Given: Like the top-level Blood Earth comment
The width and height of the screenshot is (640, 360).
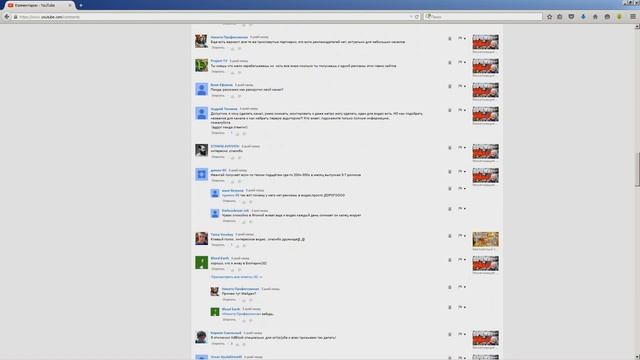Looking at the screenshot, I should (232, 269).
